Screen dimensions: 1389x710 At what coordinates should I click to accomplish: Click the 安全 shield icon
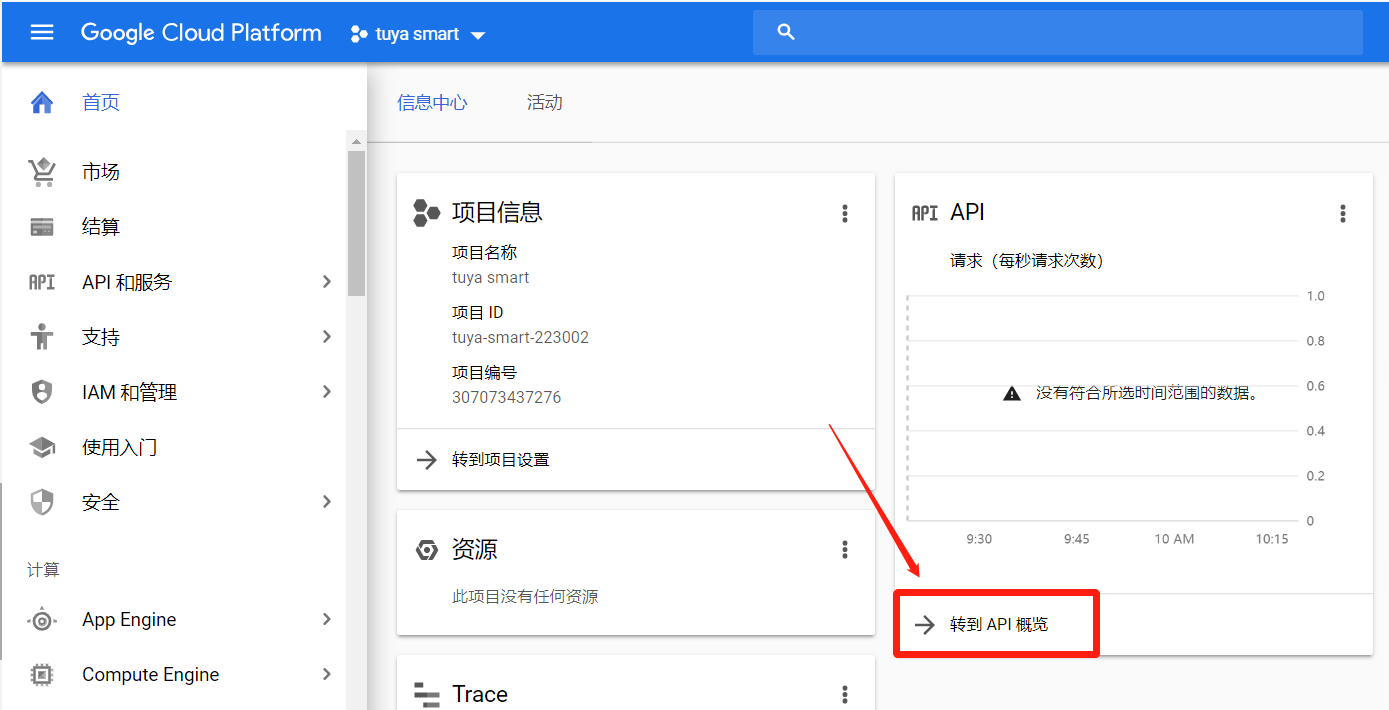[x=42, y=502]
